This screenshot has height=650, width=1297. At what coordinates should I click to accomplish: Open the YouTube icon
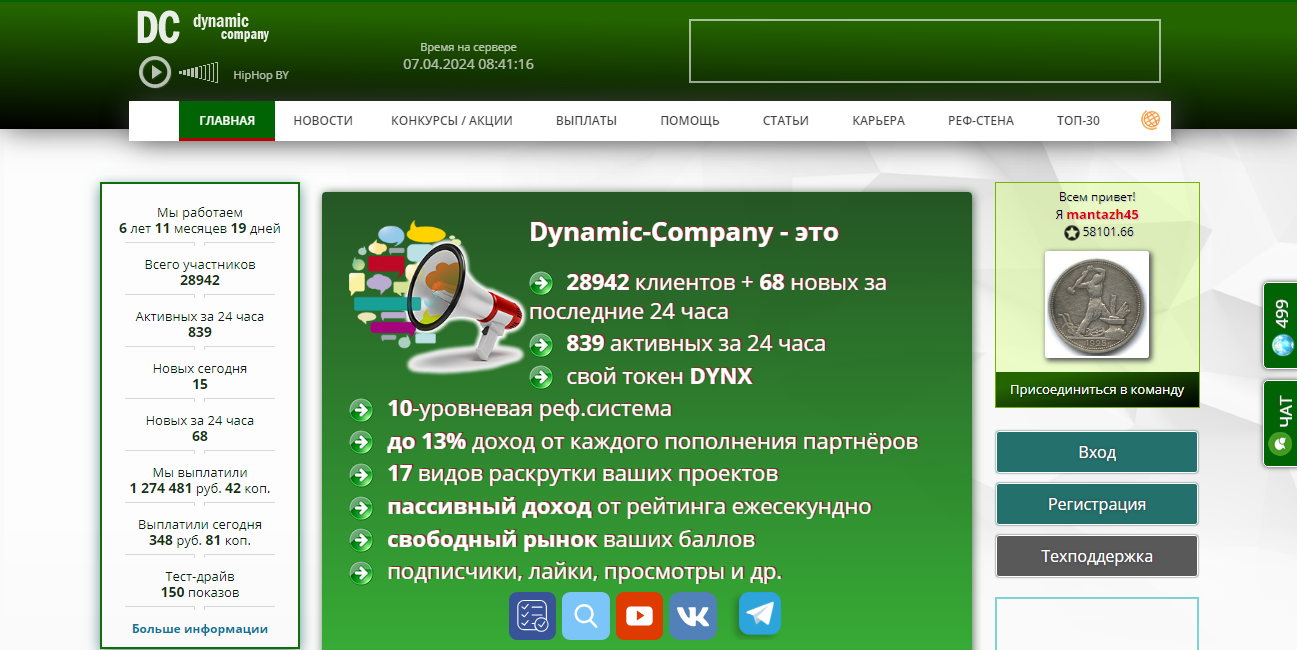pos(639,616)
